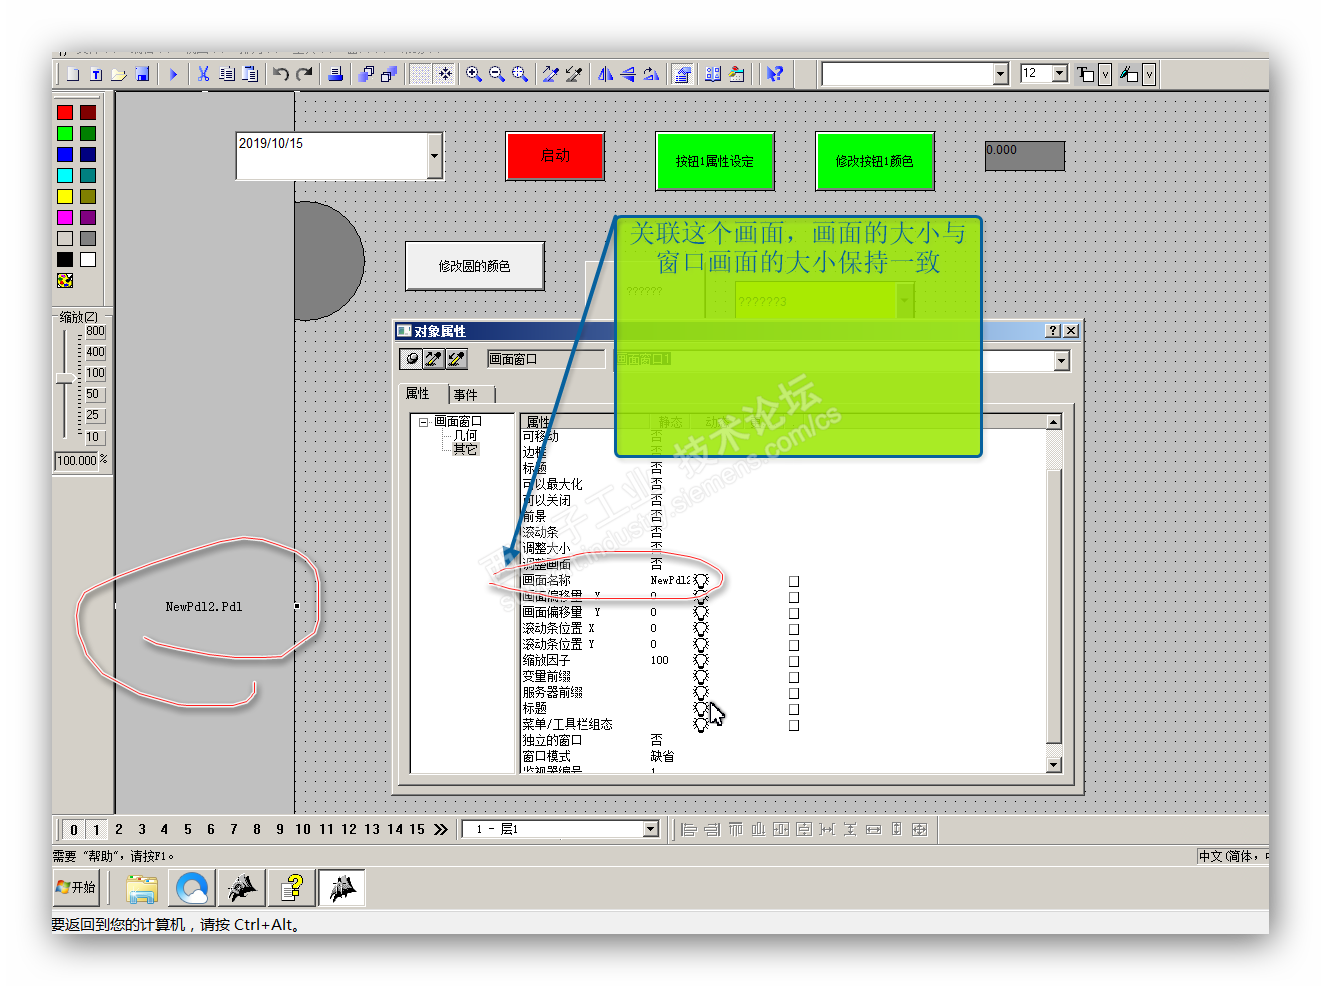Open the font size 12 dropdown
The width and height of the screenshot is (1321, 986).
coord(1059,73)
